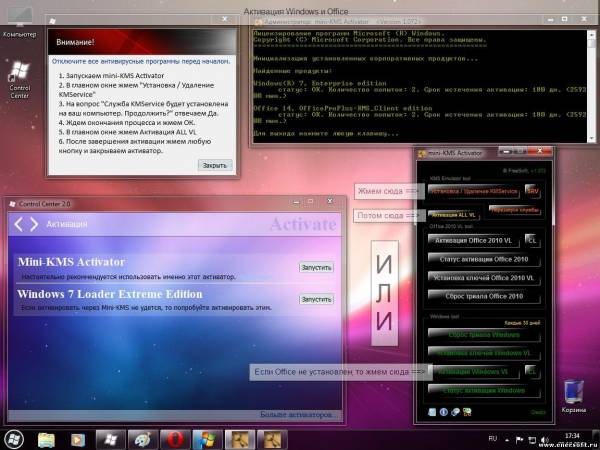Screen dimensions: 600x450
Task: Show hidden tray icons arrow
Action: 507,440
